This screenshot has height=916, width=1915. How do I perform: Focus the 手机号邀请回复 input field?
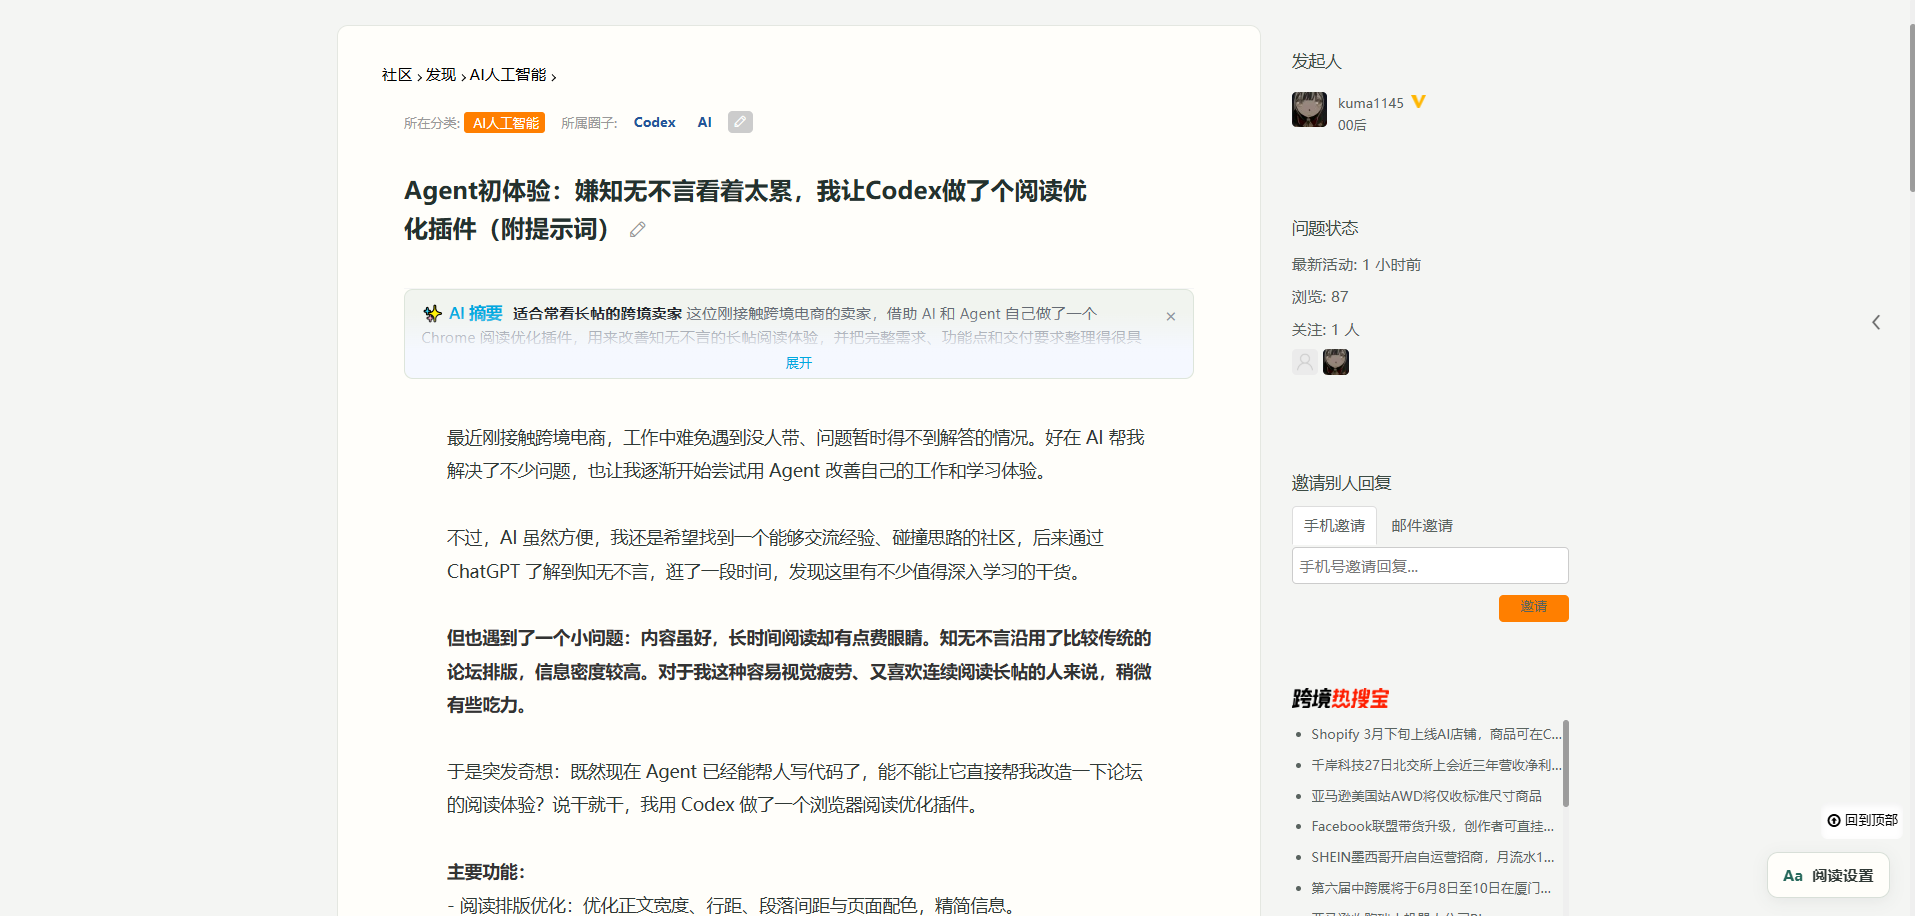(1430, 566)
